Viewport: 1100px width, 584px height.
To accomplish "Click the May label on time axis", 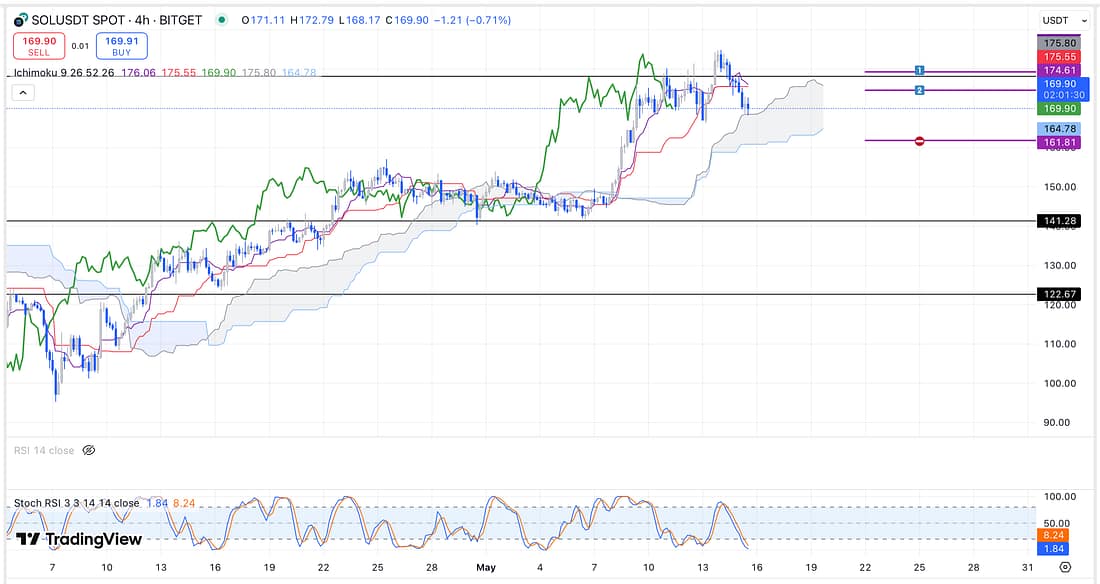I will 486,567.
